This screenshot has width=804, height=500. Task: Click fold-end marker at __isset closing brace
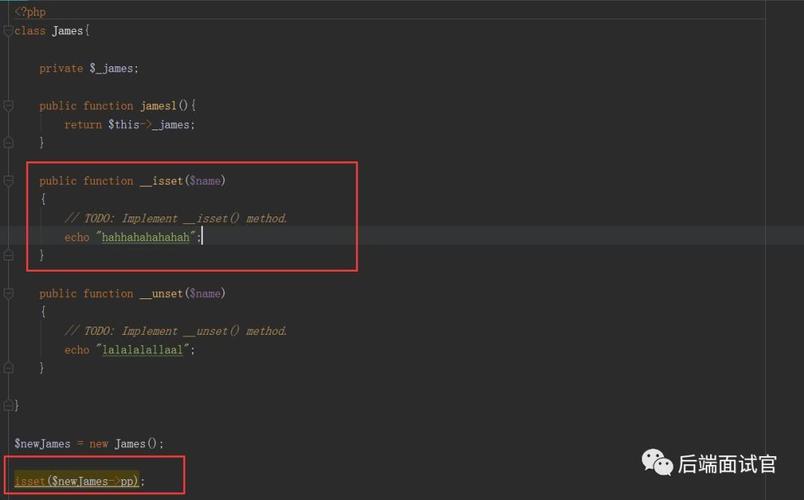pyautogui.click(x=8, y=255)
